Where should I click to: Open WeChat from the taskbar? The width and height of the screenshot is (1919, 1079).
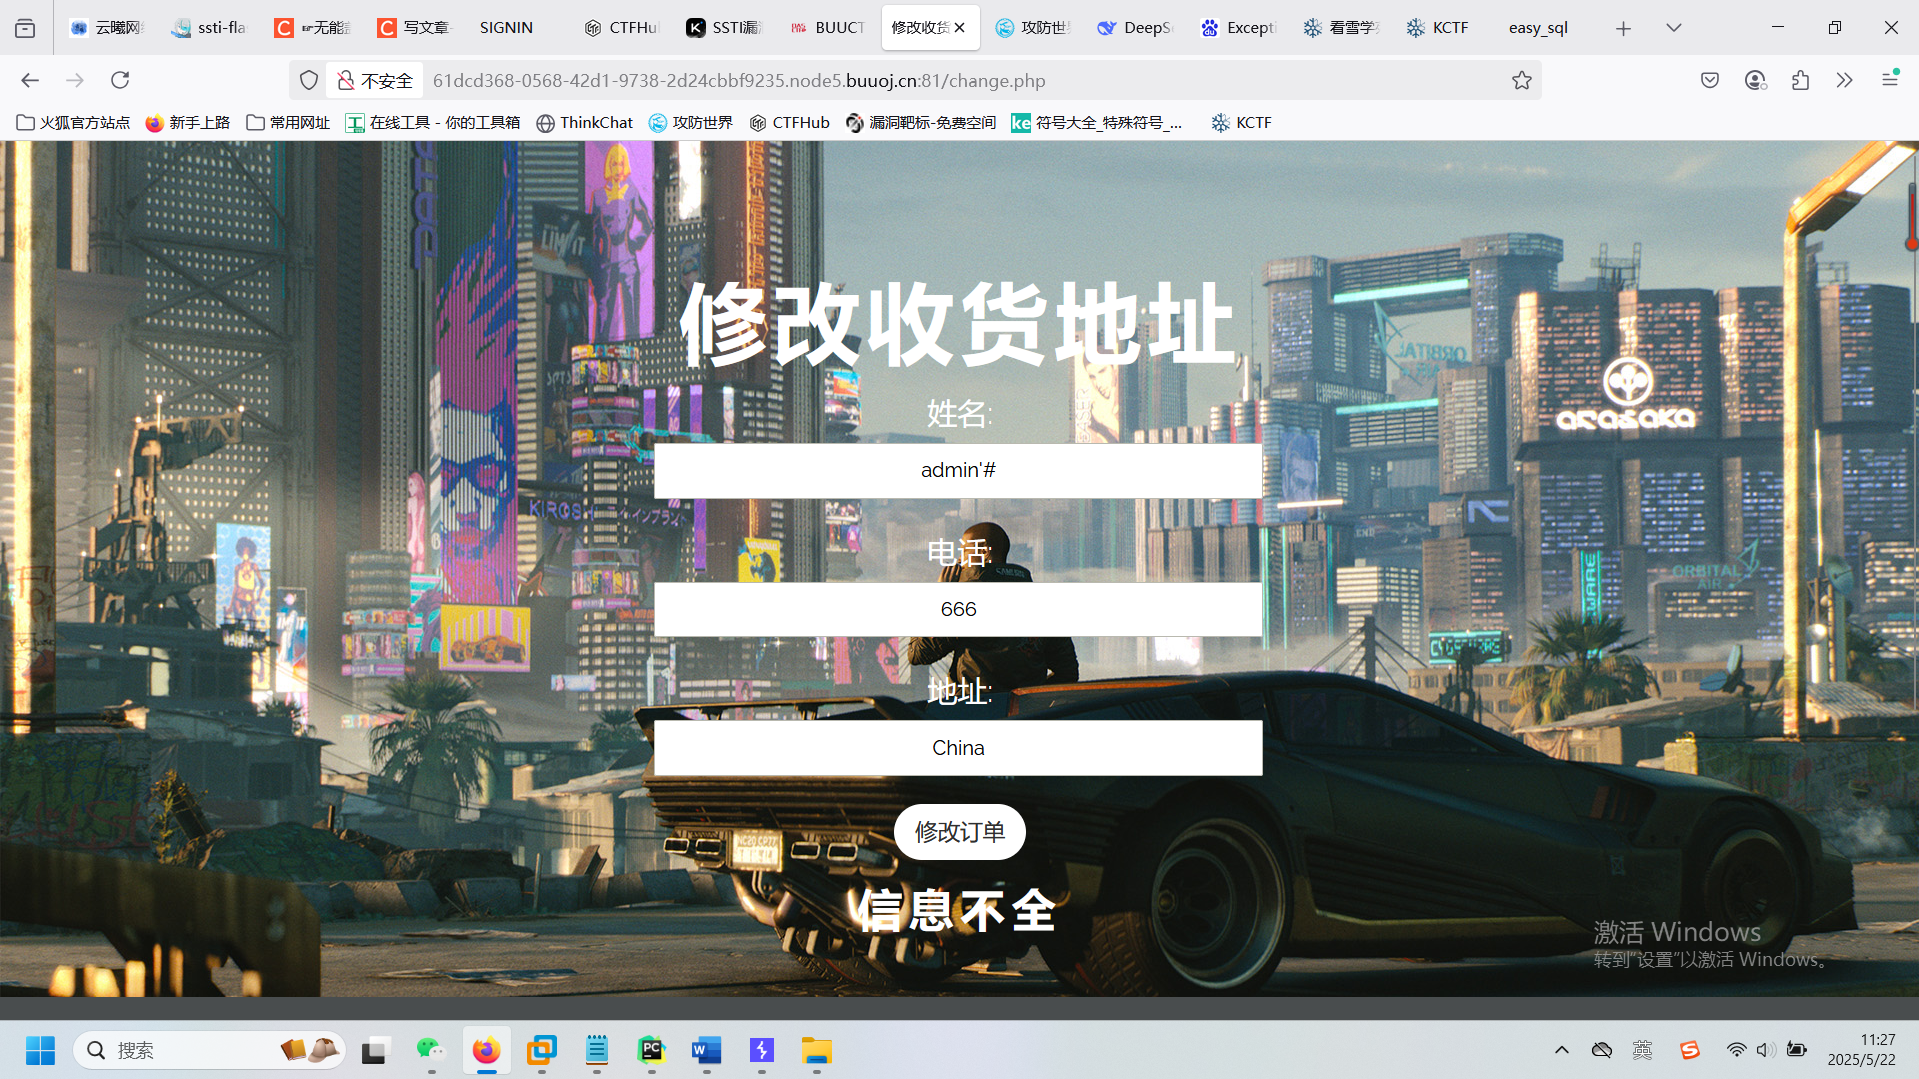pos(430,1050)
